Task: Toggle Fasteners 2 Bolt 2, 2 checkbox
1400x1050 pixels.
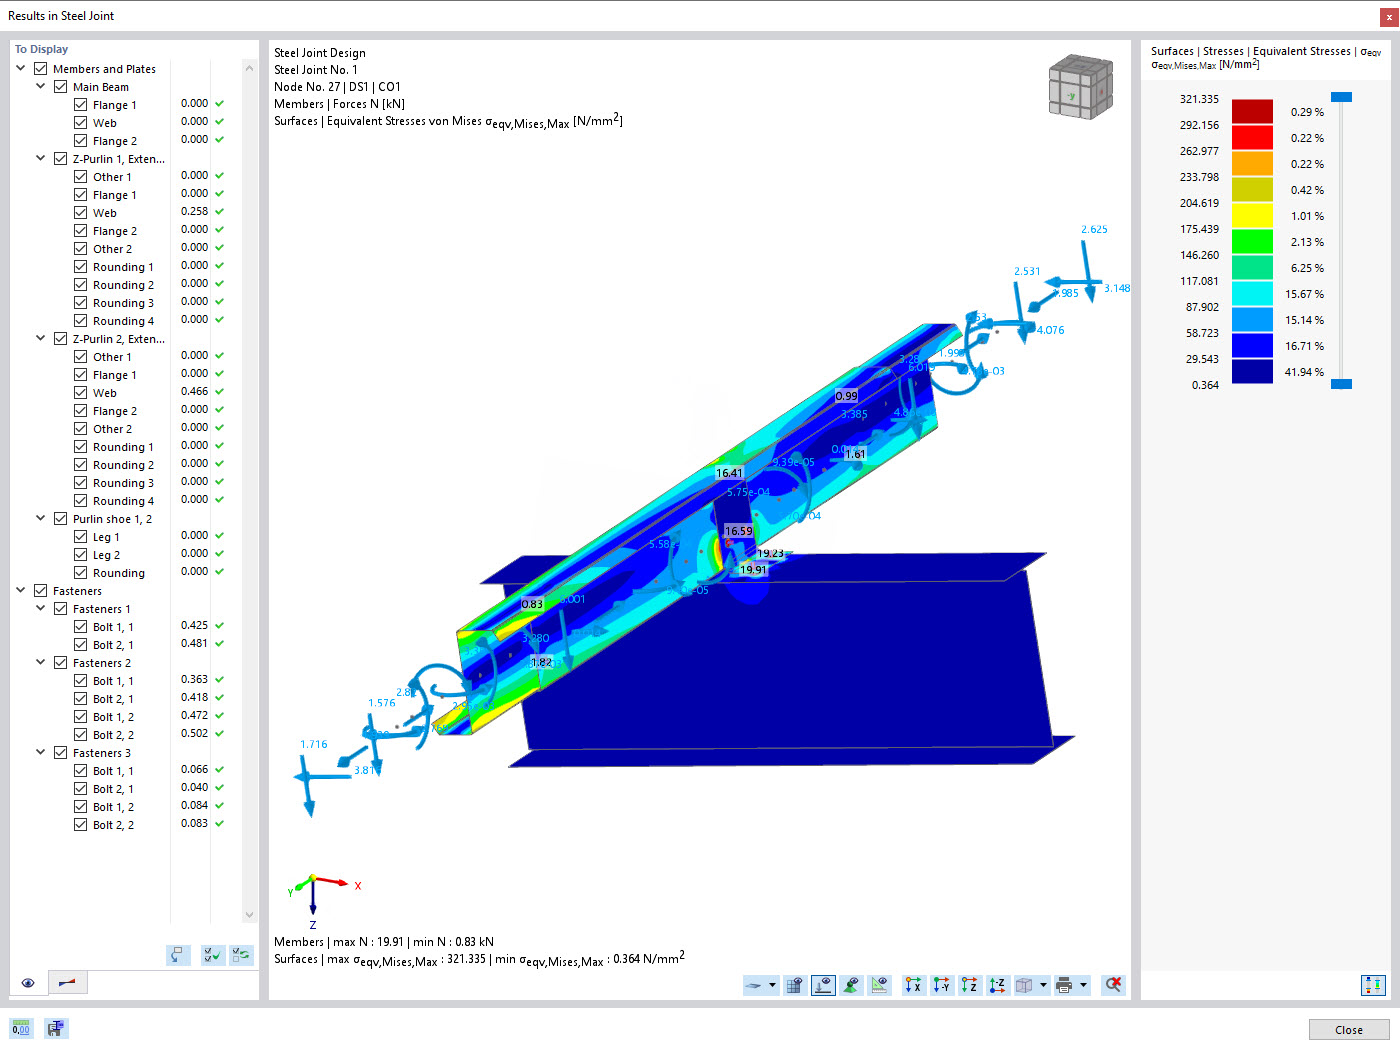Action: coord(81,735)
